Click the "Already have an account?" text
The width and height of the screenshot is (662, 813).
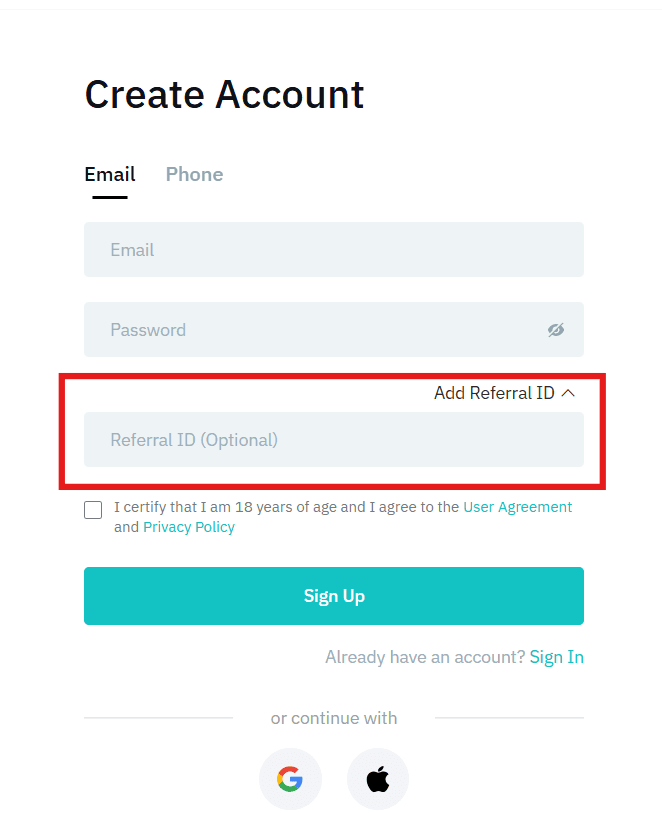click(x=425, y=657)
